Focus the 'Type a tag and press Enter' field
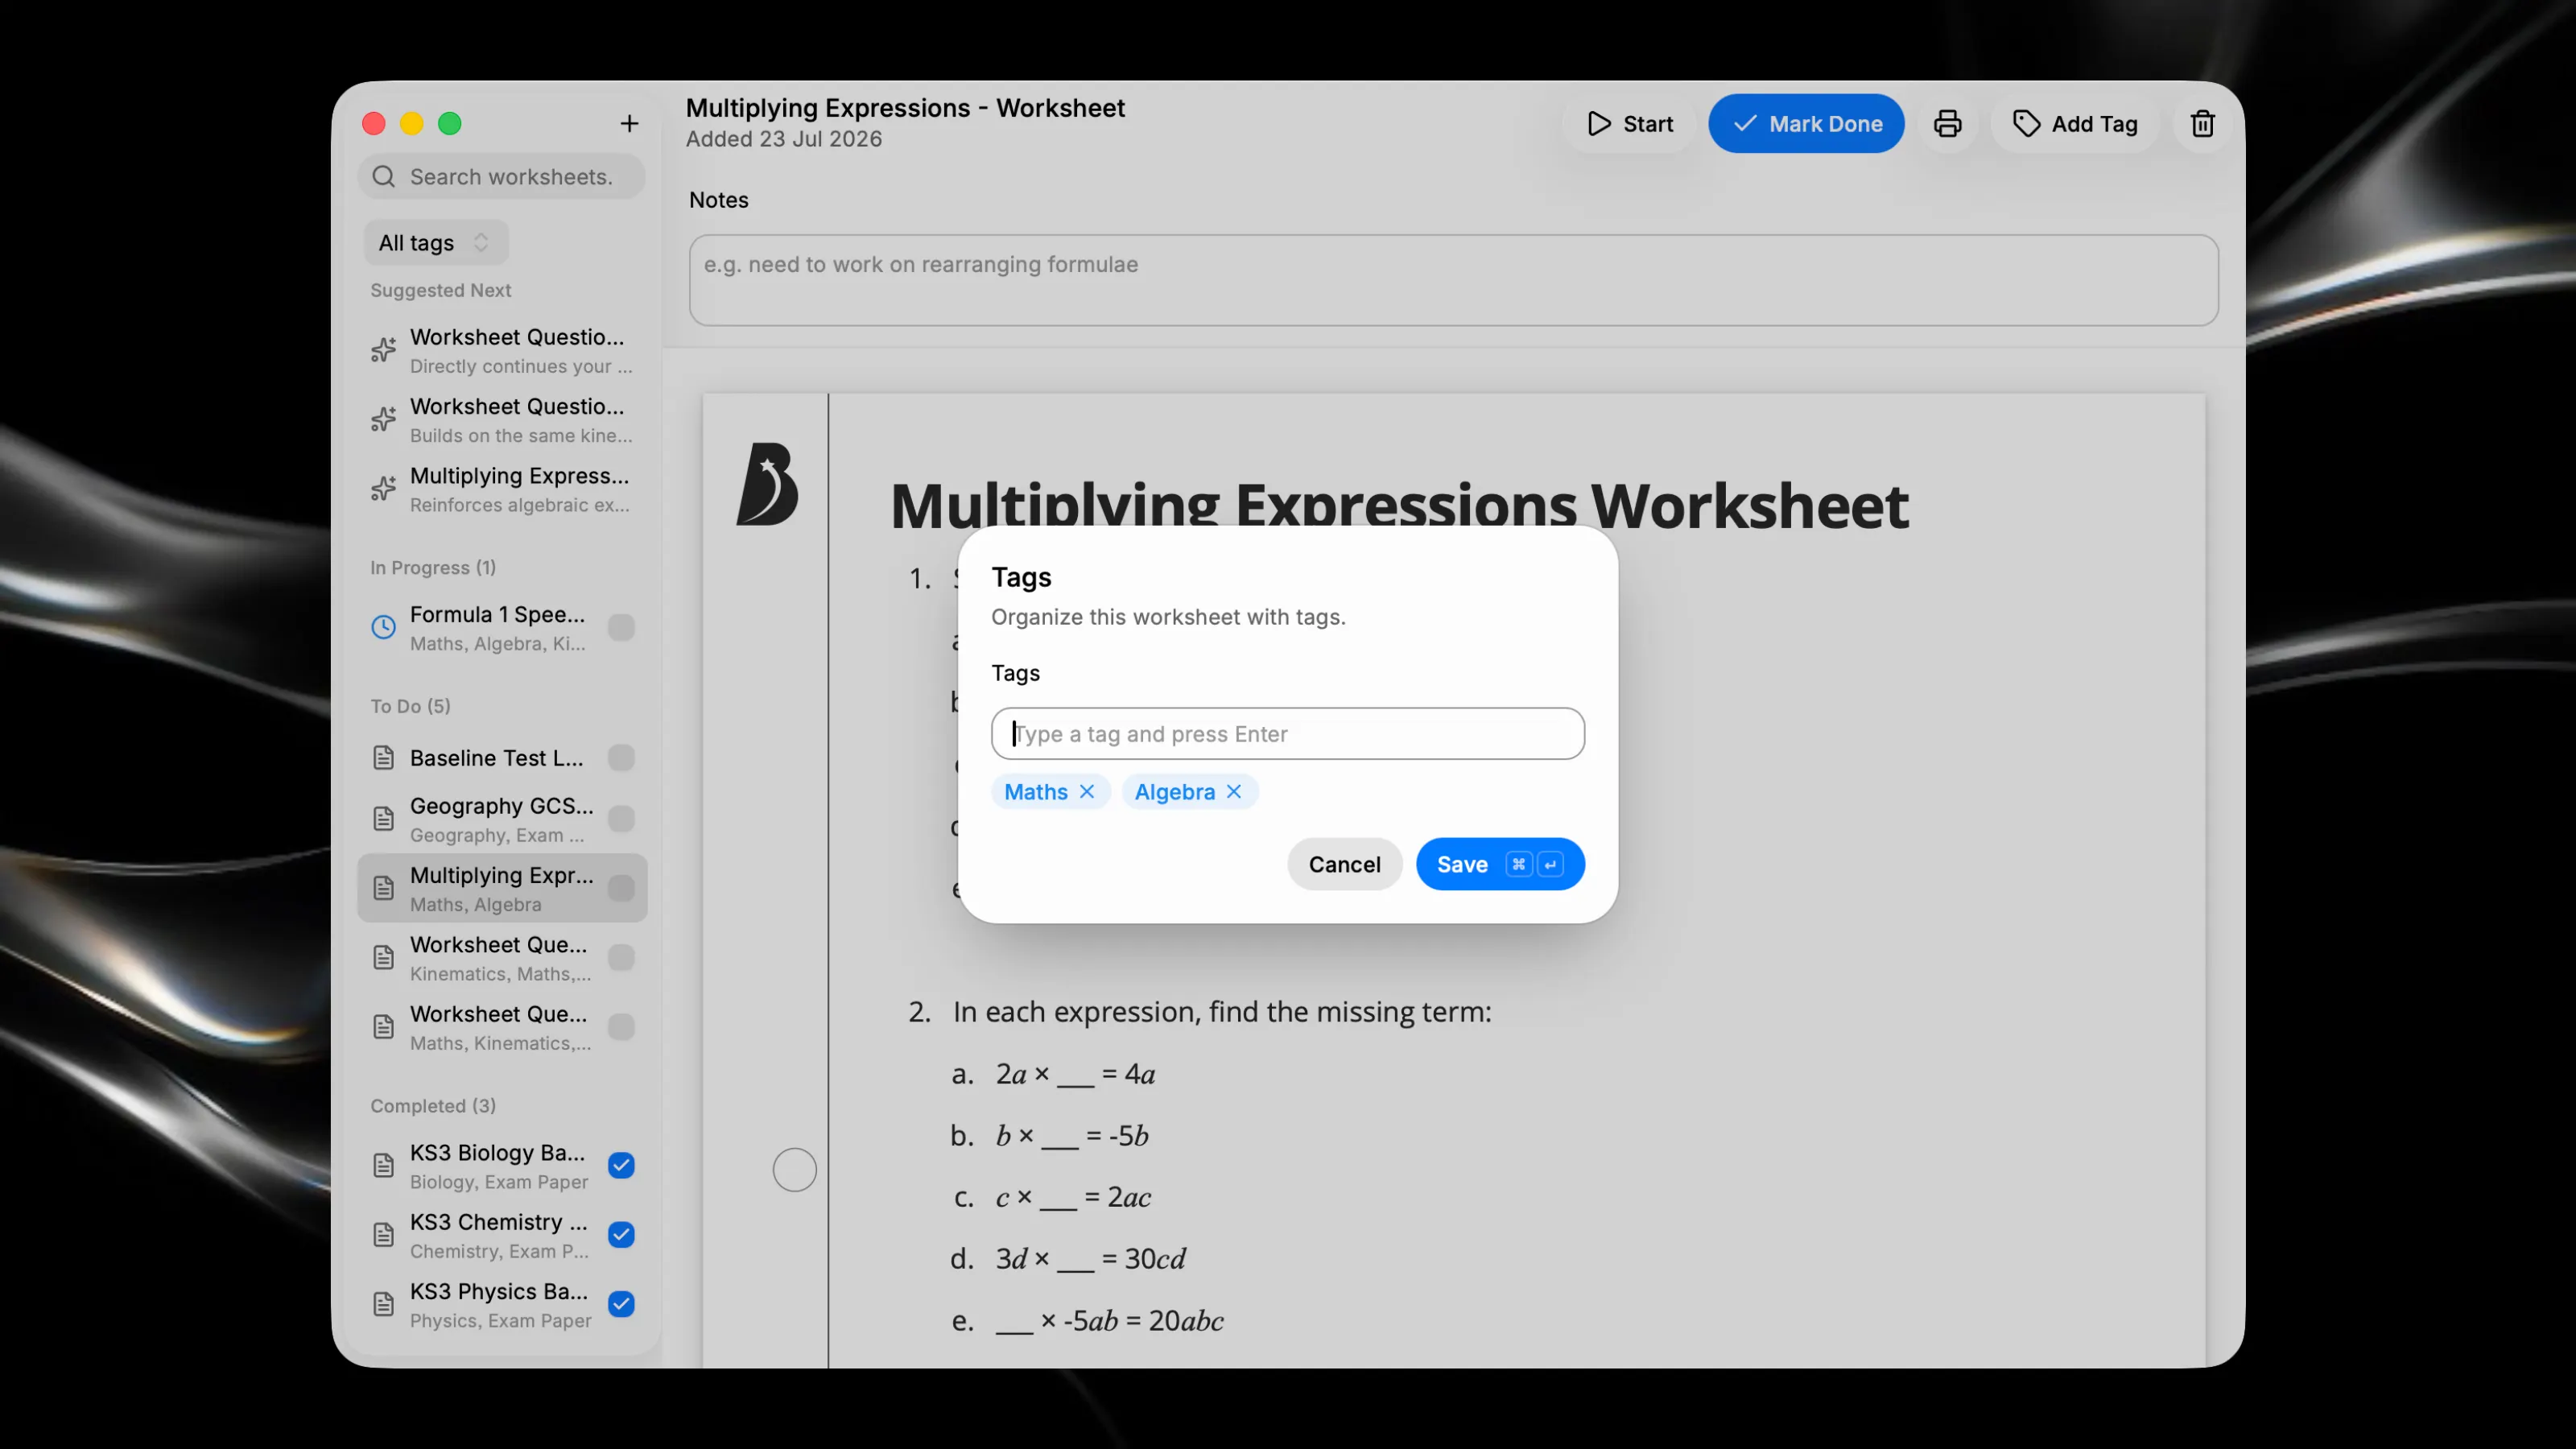 (x=1288, y=734)
